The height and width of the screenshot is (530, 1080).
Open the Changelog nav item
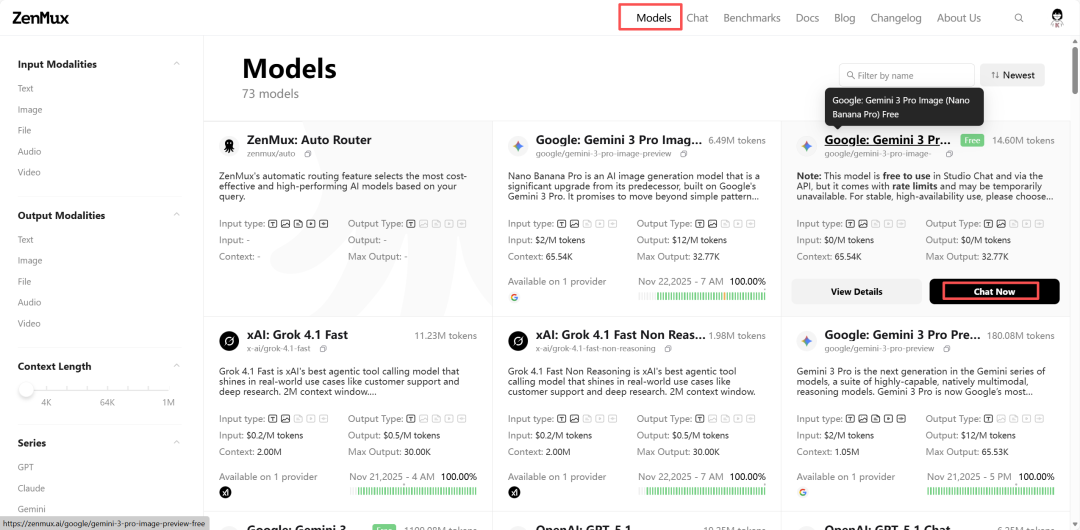(895, 18)
